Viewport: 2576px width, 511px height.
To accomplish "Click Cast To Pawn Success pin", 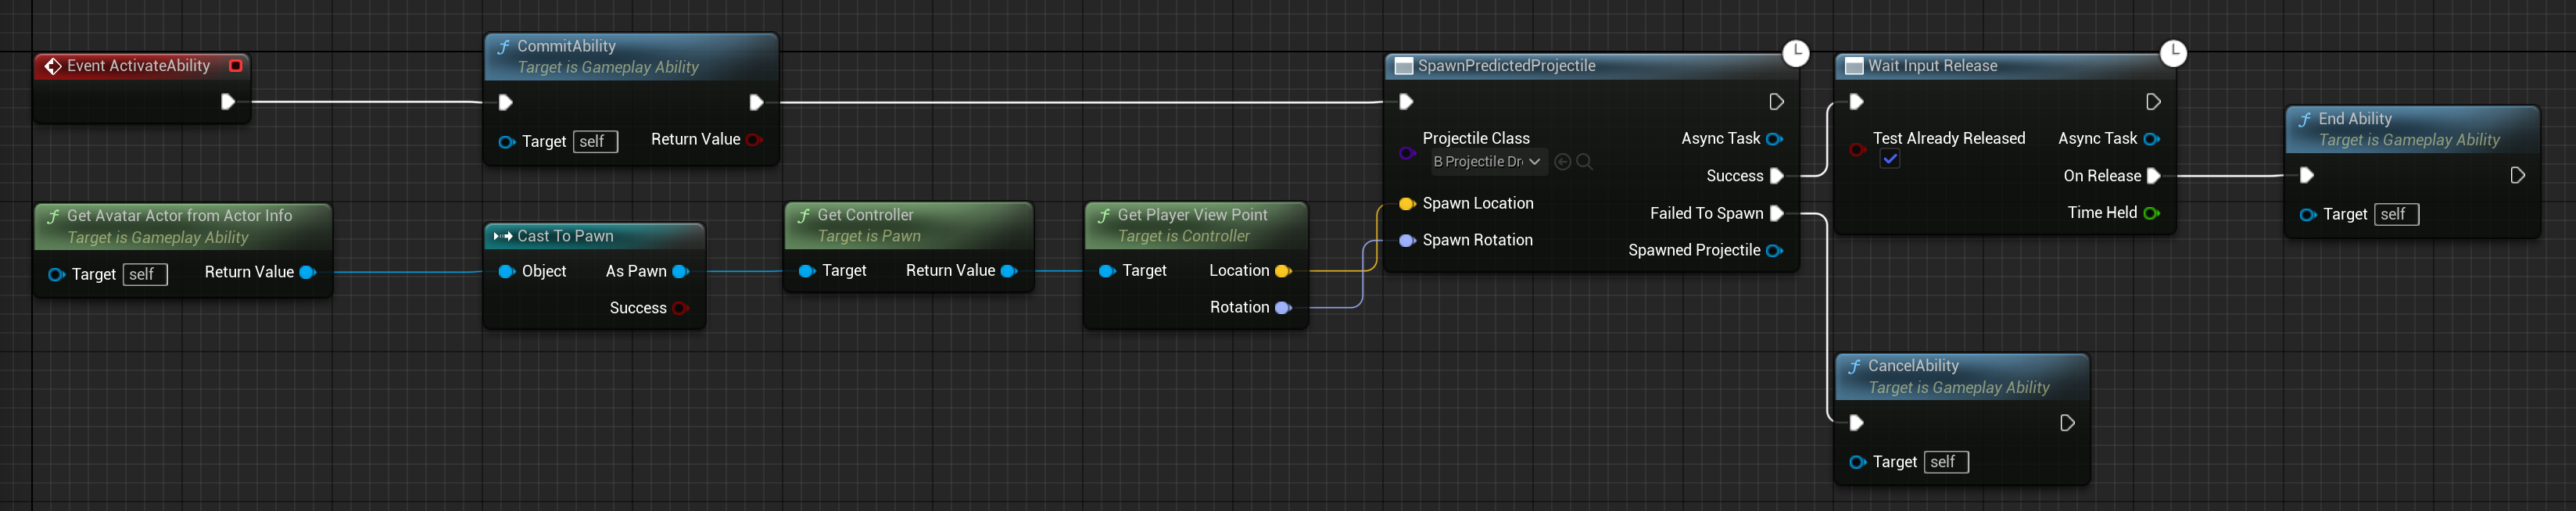I will [681, 308].
